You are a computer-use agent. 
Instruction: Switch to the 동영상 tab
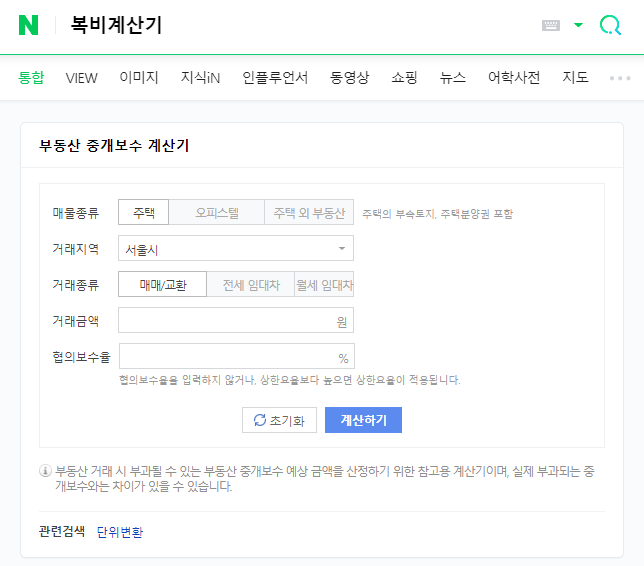pos(350,77)
